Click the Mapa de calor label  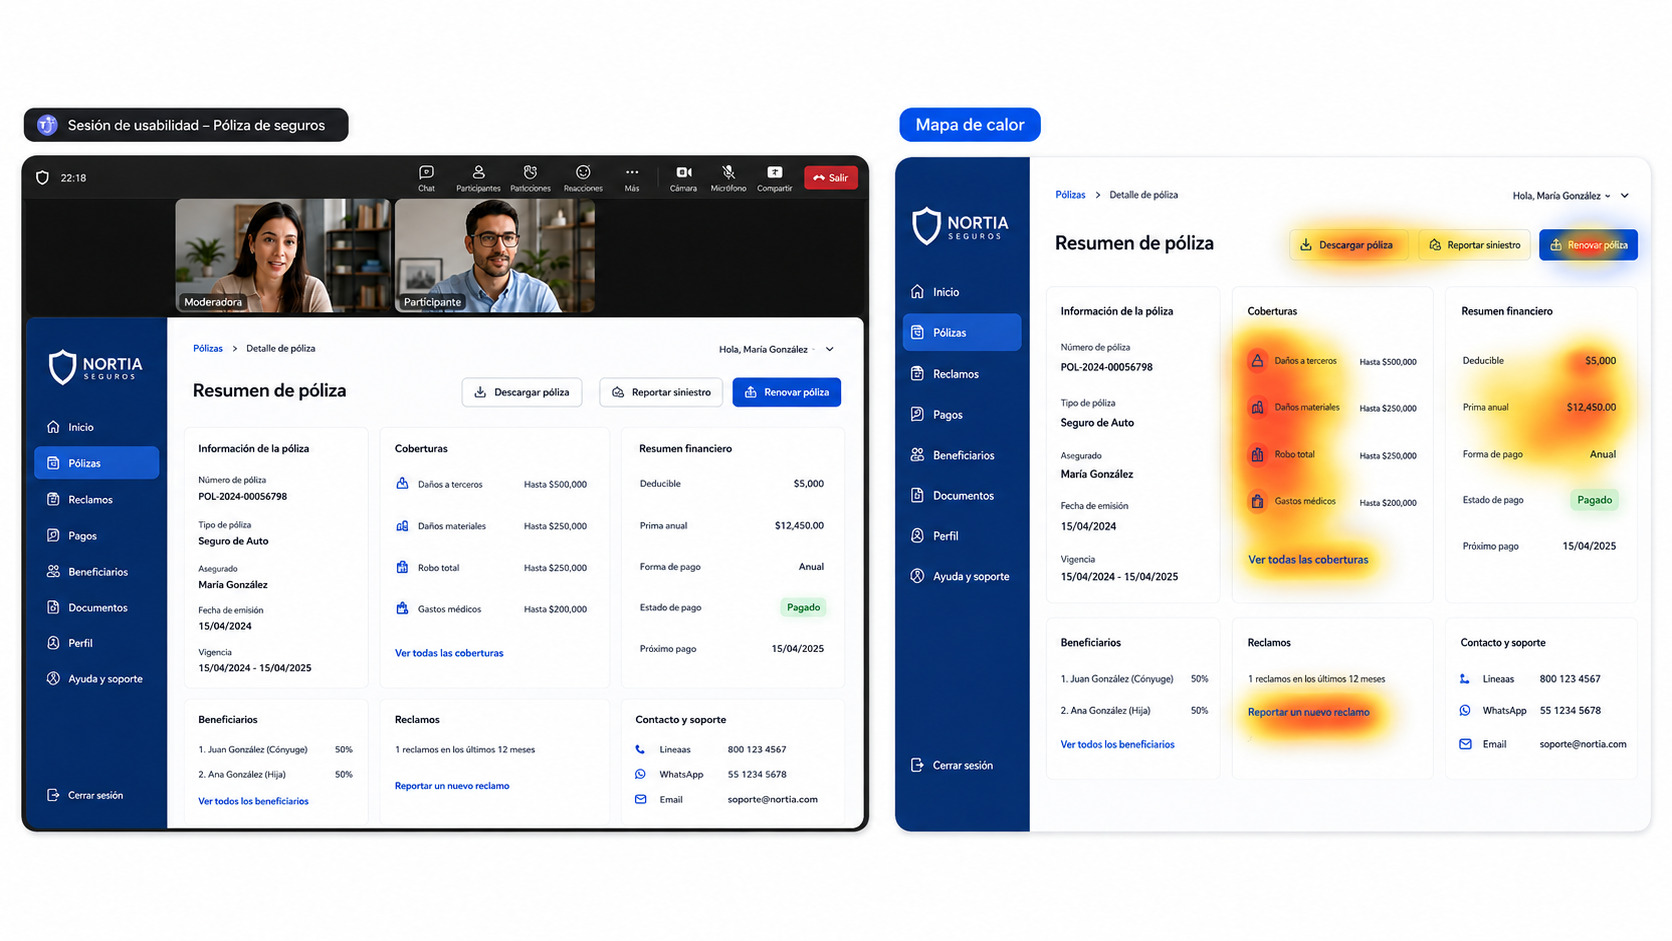970,125
